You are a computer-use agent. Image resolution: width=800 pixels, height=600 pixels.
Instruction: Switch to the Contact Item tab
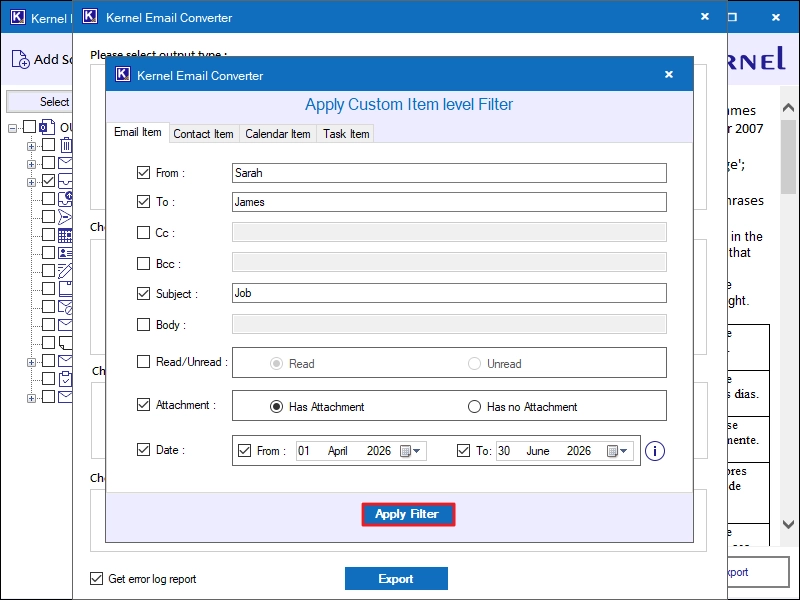[204, 134]
